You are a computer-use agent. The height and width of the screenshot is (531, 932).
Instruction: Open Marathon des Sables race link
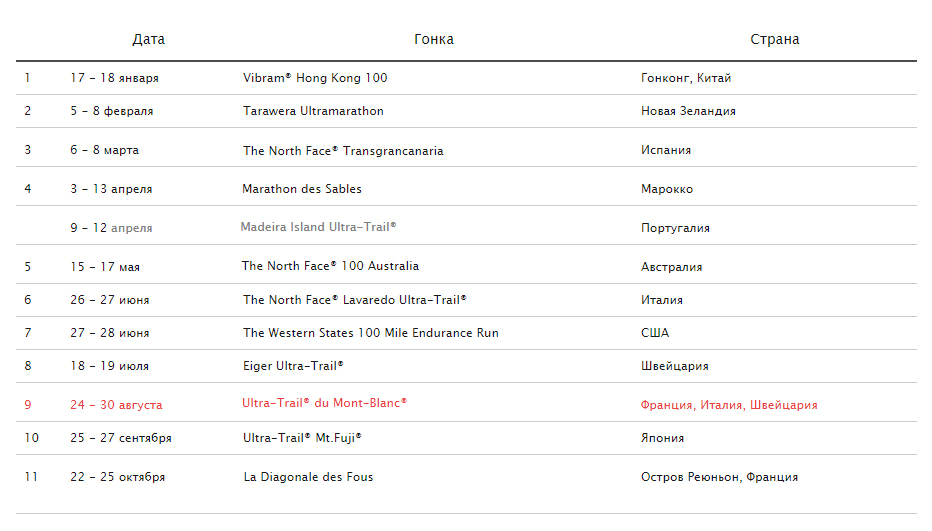point(302,189)
